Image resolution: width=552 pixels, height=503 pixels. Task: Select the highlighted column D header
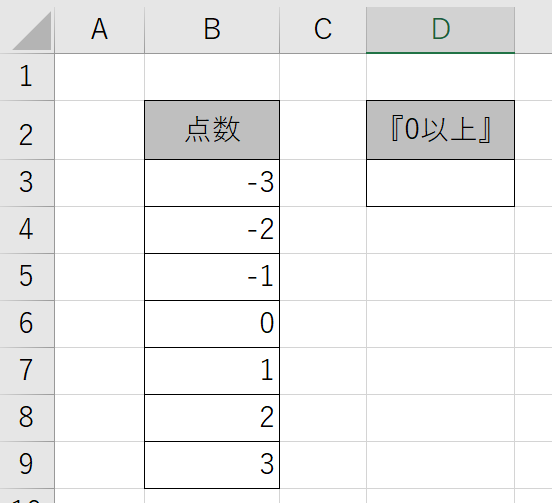(440, 30)
